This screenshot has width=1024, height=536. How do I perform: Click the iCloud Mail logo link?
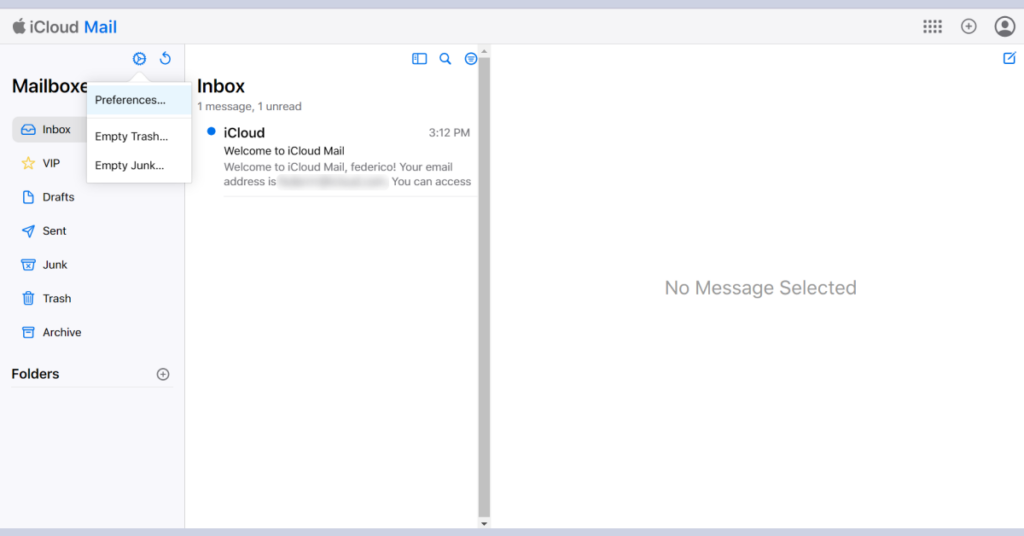click(65, 27)
